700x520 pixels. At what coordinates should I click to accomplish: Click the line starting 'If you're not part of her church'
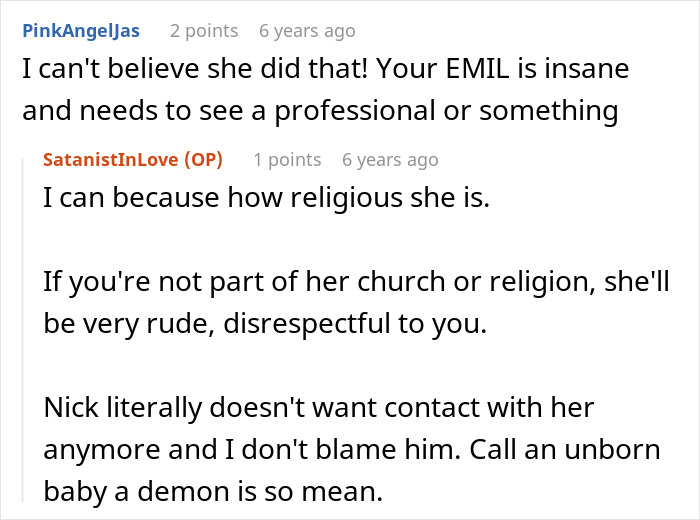pyautogui.click(x=356, y=282)
